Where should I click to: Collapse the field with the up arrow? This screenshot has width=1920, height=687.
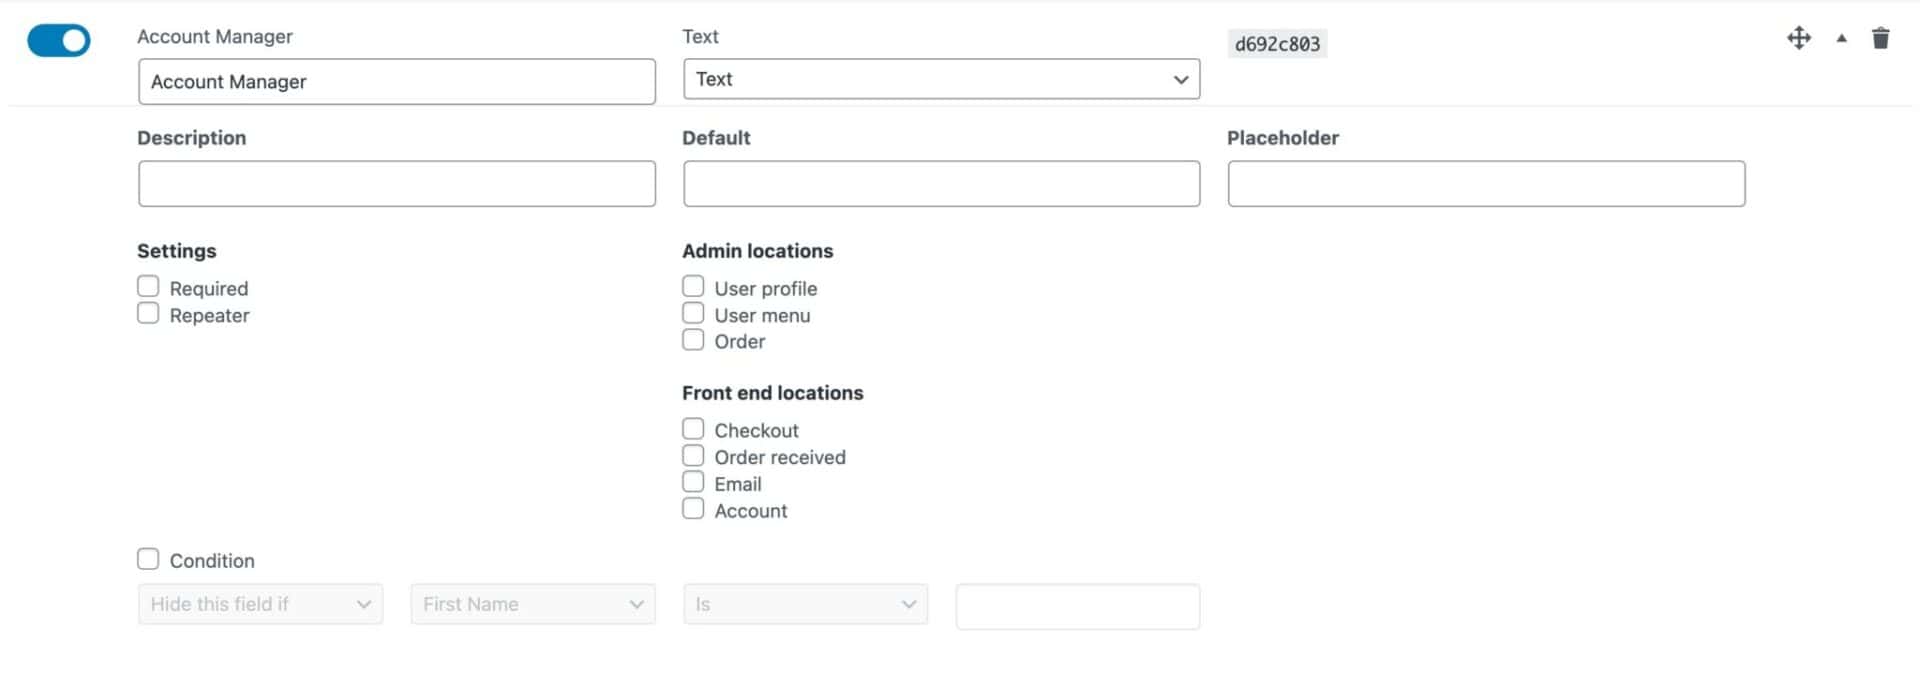pyautogui.click(x=1841, y=39)
